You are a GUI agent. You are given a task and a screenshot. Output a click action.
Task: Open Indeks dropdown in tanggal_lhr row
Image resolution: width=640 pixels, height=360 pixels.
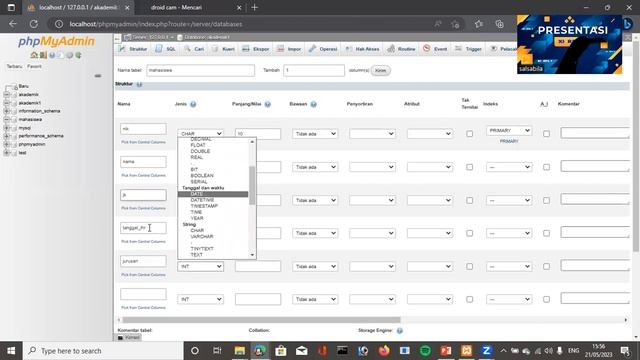coord(509,233)
